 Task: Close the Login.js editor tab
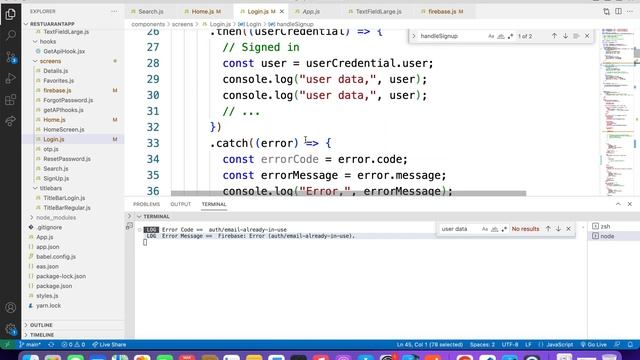click(x=282, y=11)
